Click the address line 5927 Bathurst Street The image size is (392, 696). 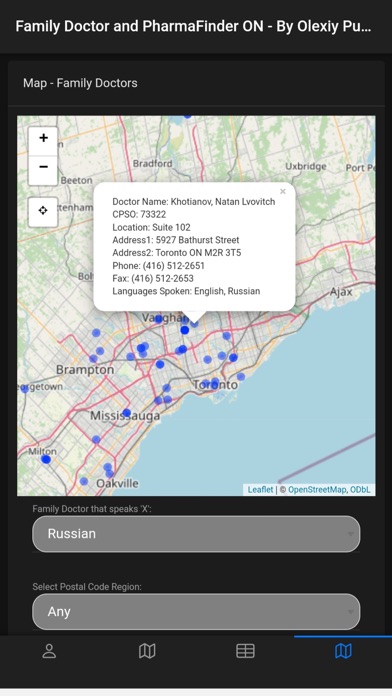tap(176, 240)
